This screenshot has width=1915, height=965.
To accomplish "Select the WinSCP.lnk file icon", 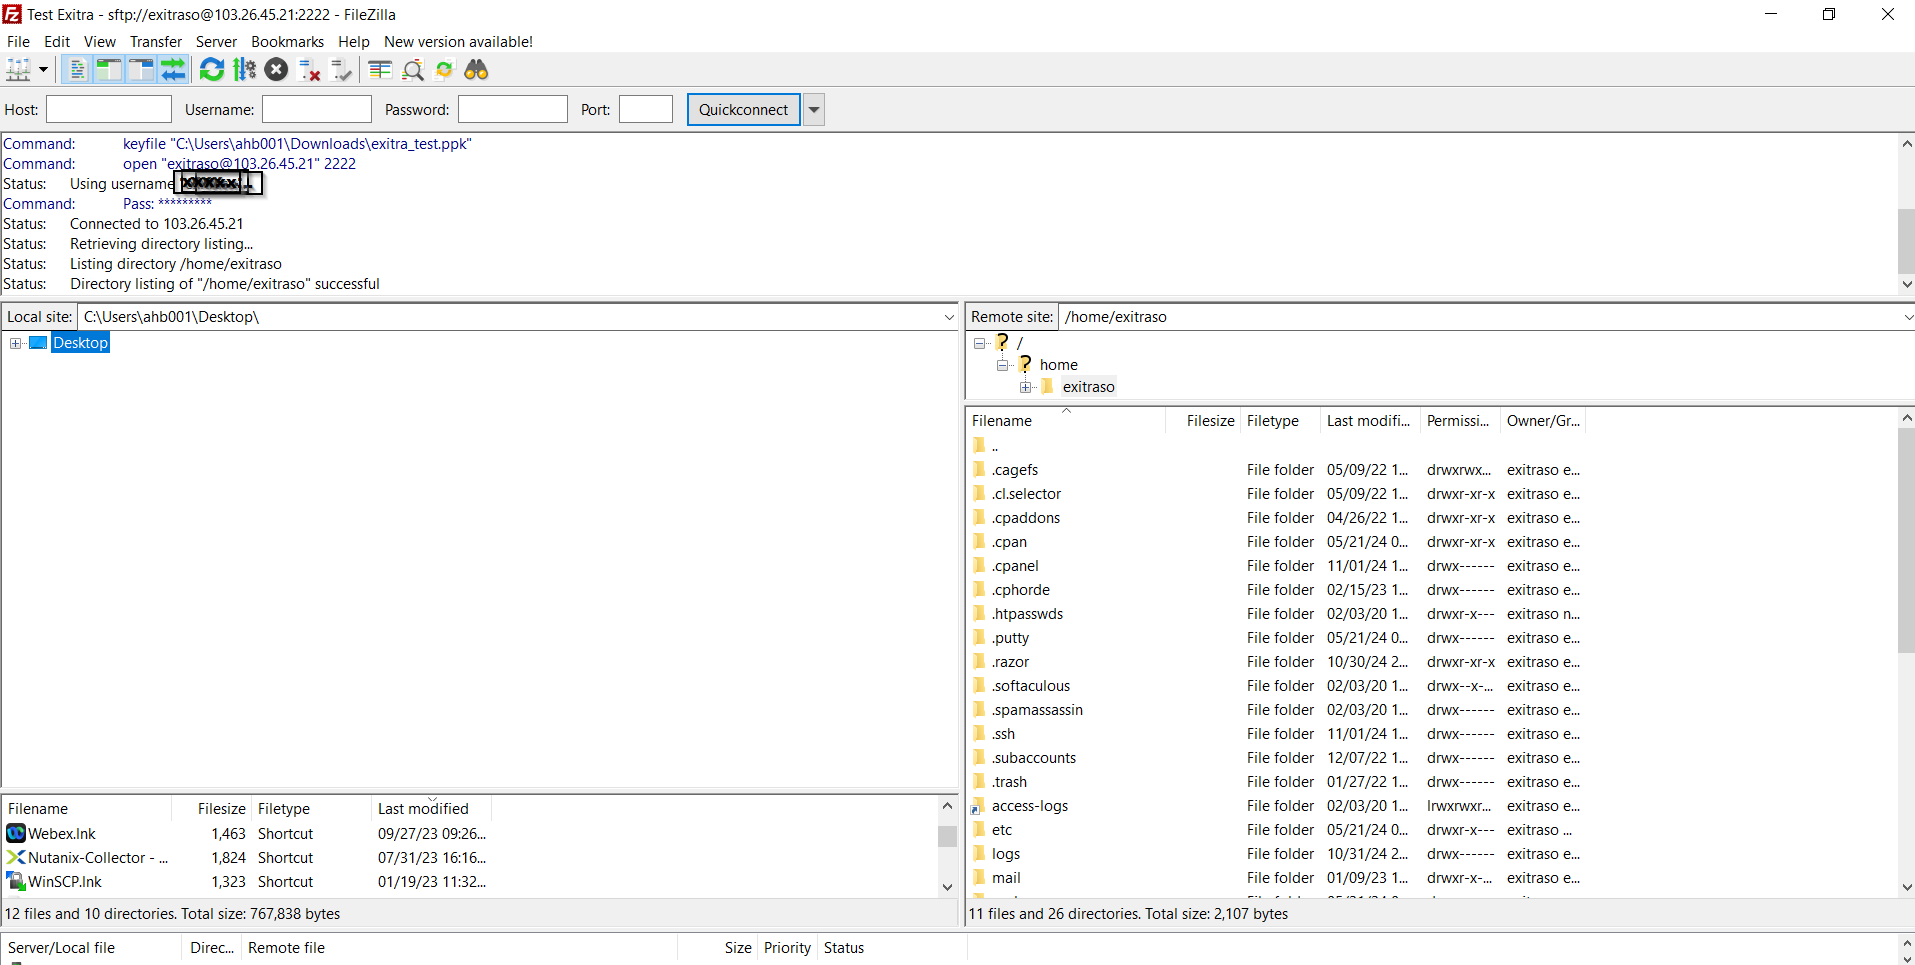I will coord(16,881).
